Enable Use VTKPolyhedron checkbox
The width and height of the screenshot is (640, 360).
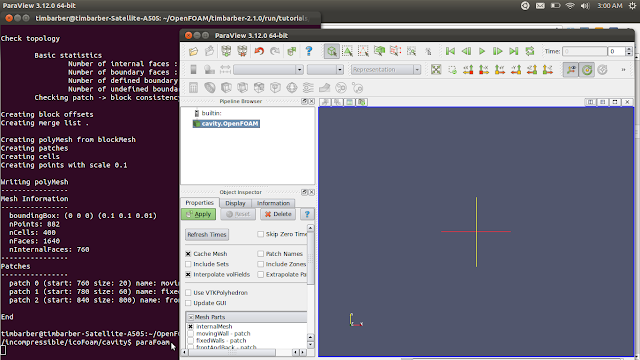[188, 293]
